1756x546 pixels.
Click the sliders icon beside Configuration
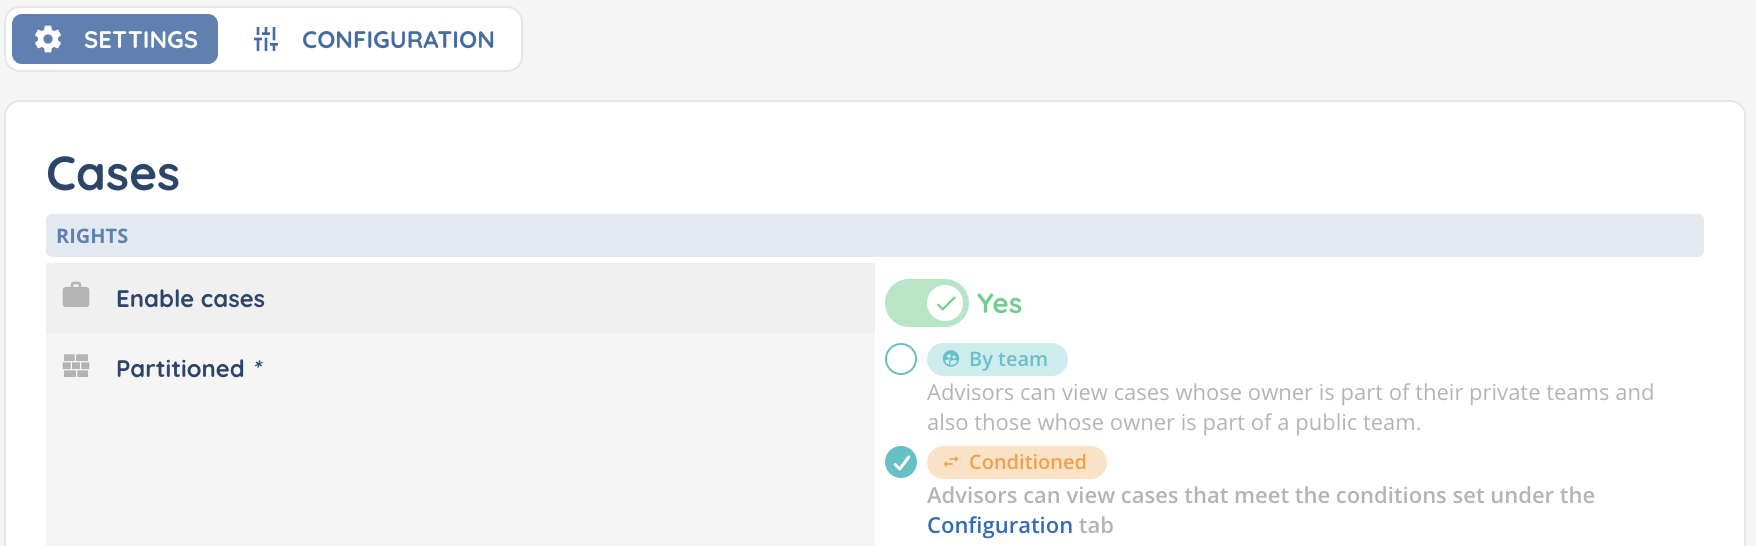coord(266,39)
